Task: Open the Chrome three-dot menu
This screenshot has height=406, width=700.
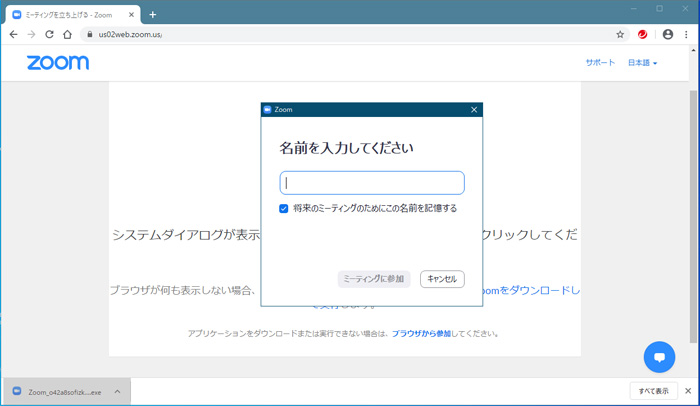Action: (x=686, y=34)
